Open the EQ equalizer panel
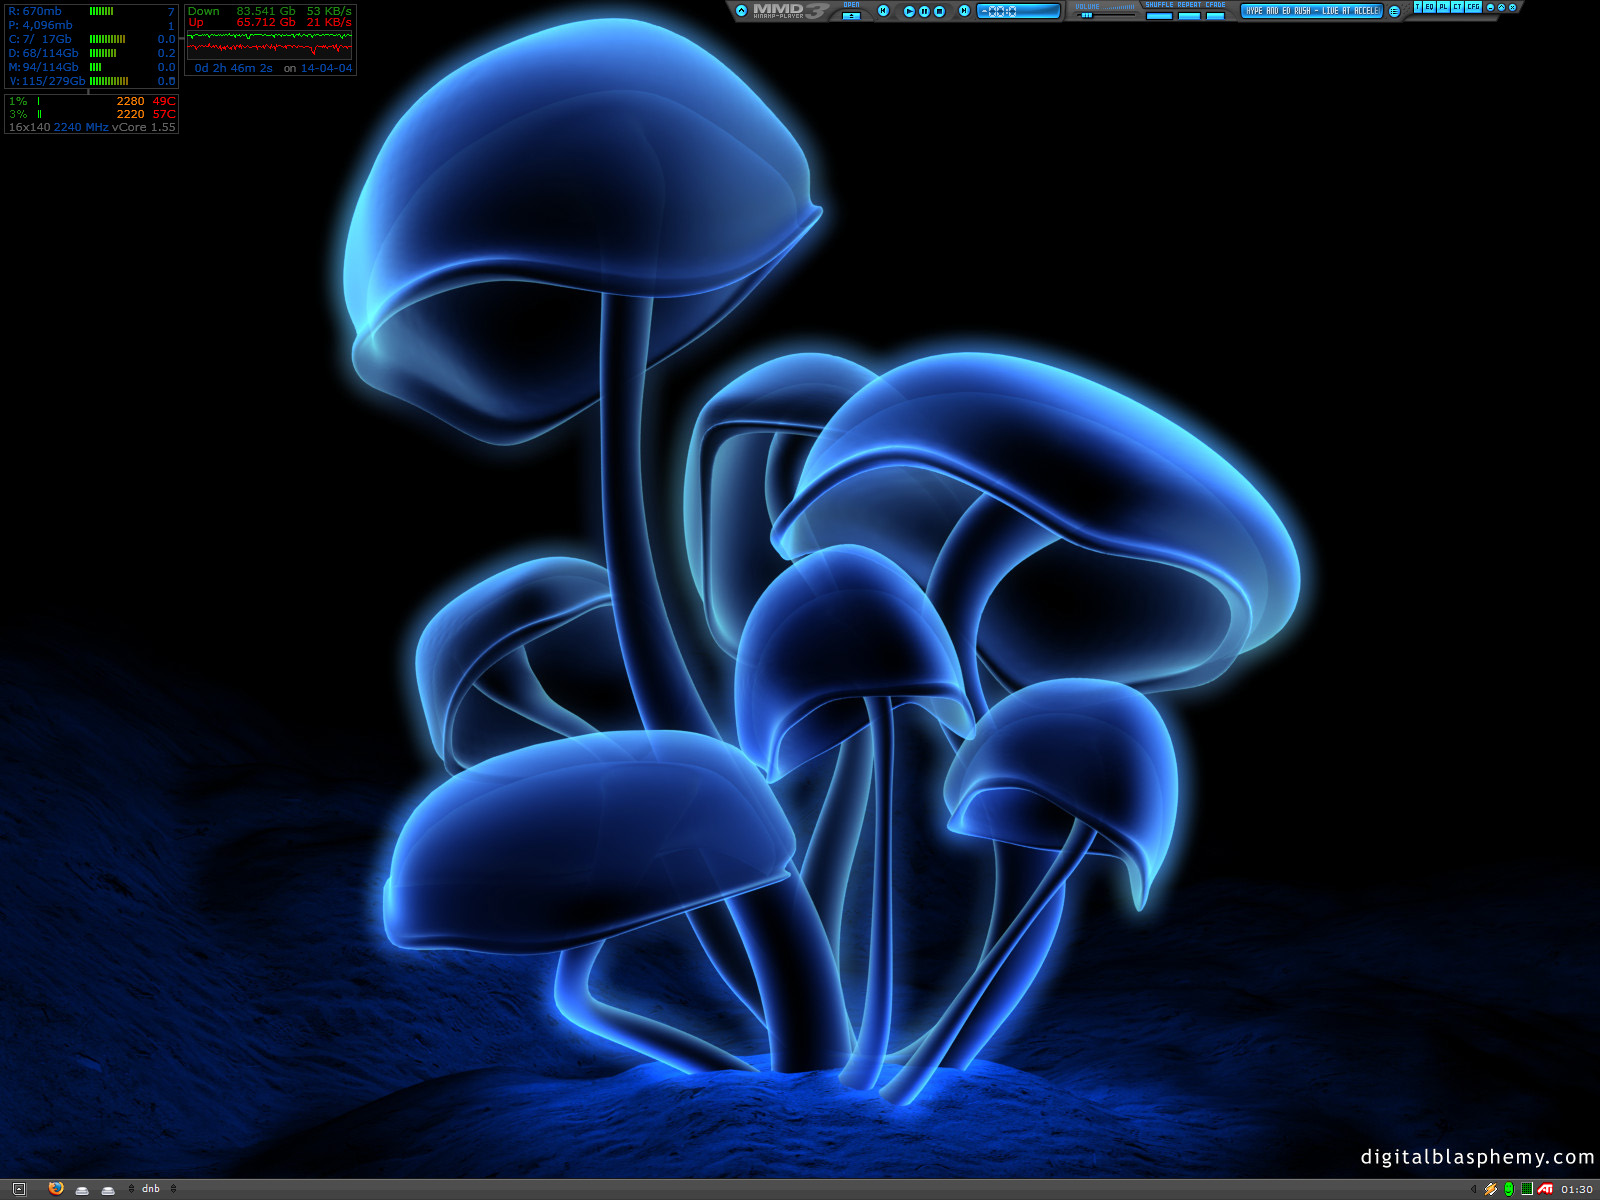The width and height of the screenshot is (1600, 1200). click(x=1430, y=7)
